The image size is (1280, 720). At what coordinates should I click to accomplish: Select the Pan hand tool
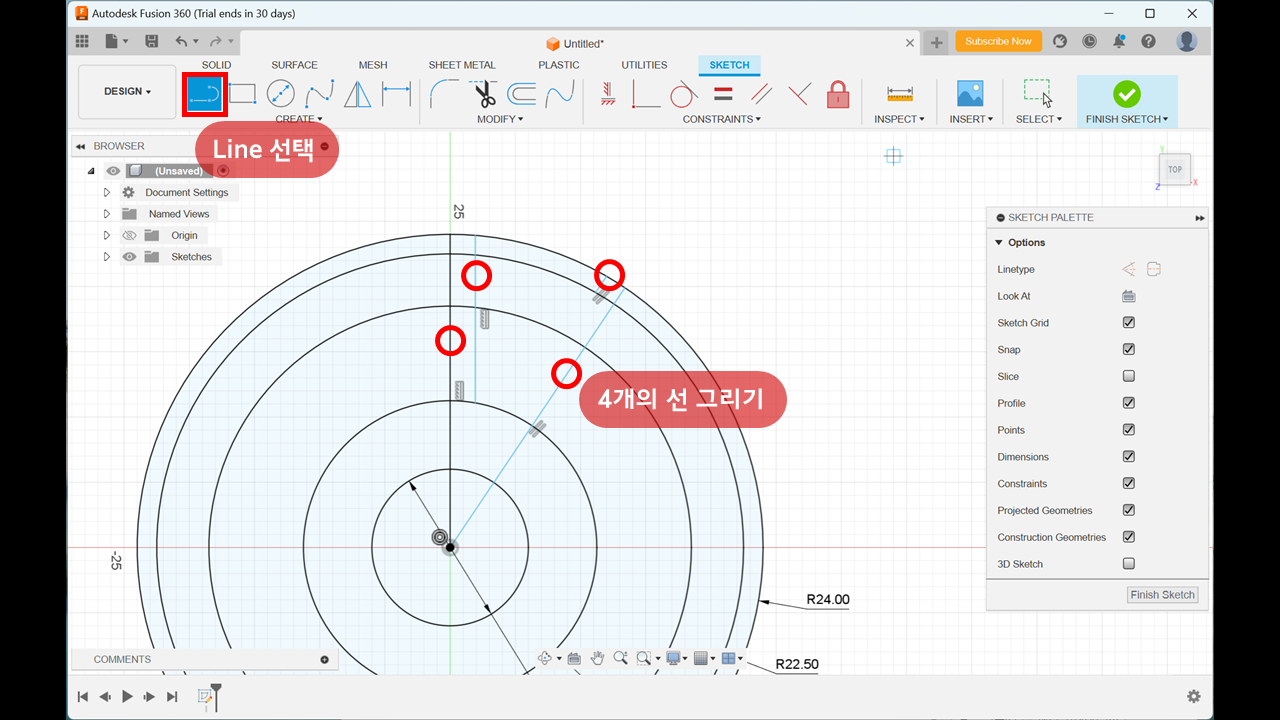point(597,658)
